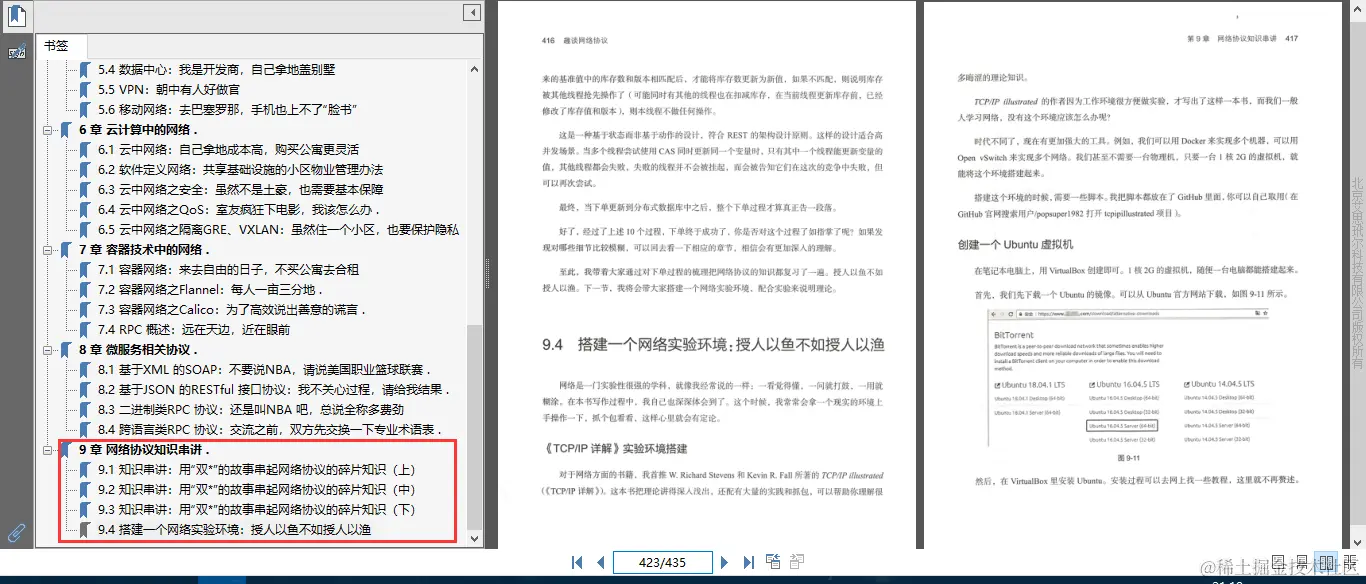Go to the next page arrow
Viewport: 1366px width, 584px height.
[725, 562]
